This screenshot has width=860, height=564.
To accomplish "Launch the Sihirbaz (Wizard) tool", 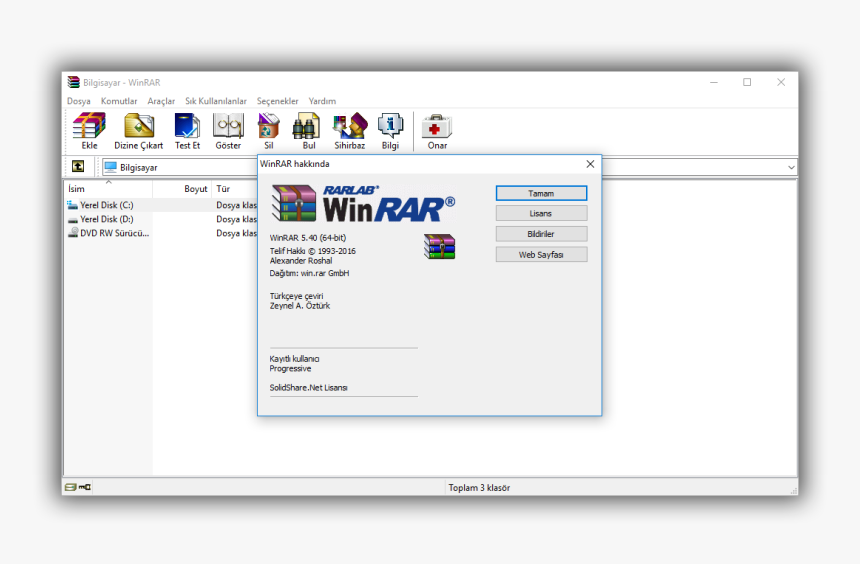I will (x=350, y=126).
